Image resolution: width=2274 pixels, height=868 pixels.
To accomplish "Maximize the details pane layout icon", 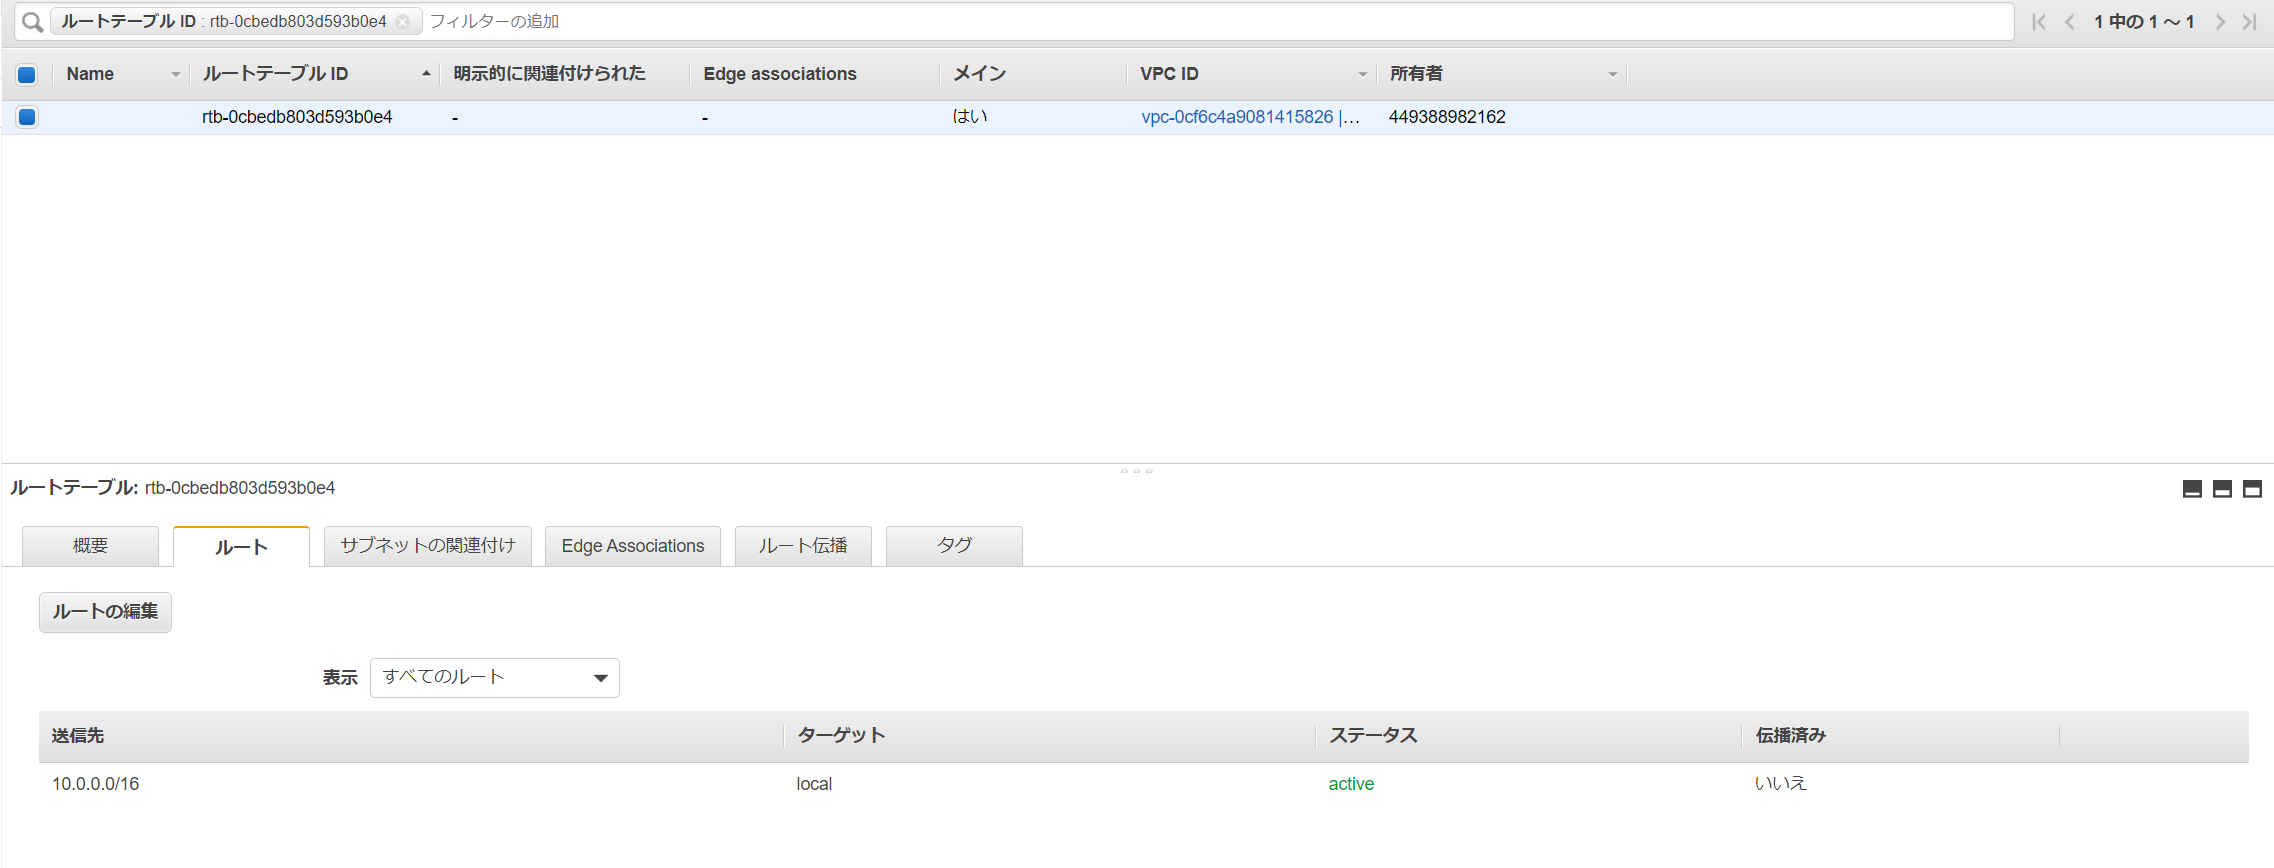I will 2252,489.
